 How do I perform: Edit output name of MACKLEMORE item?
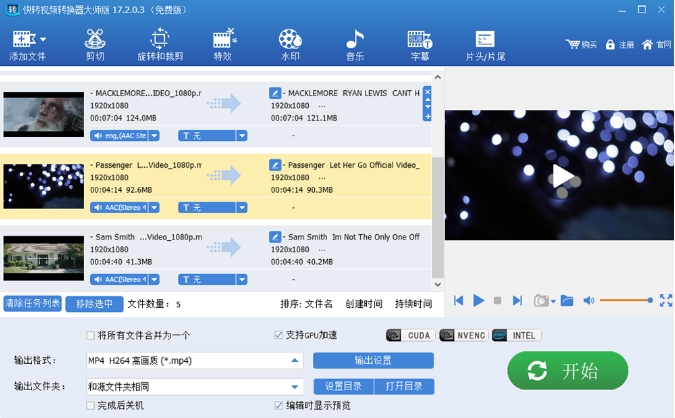click(x=275, y=93)
